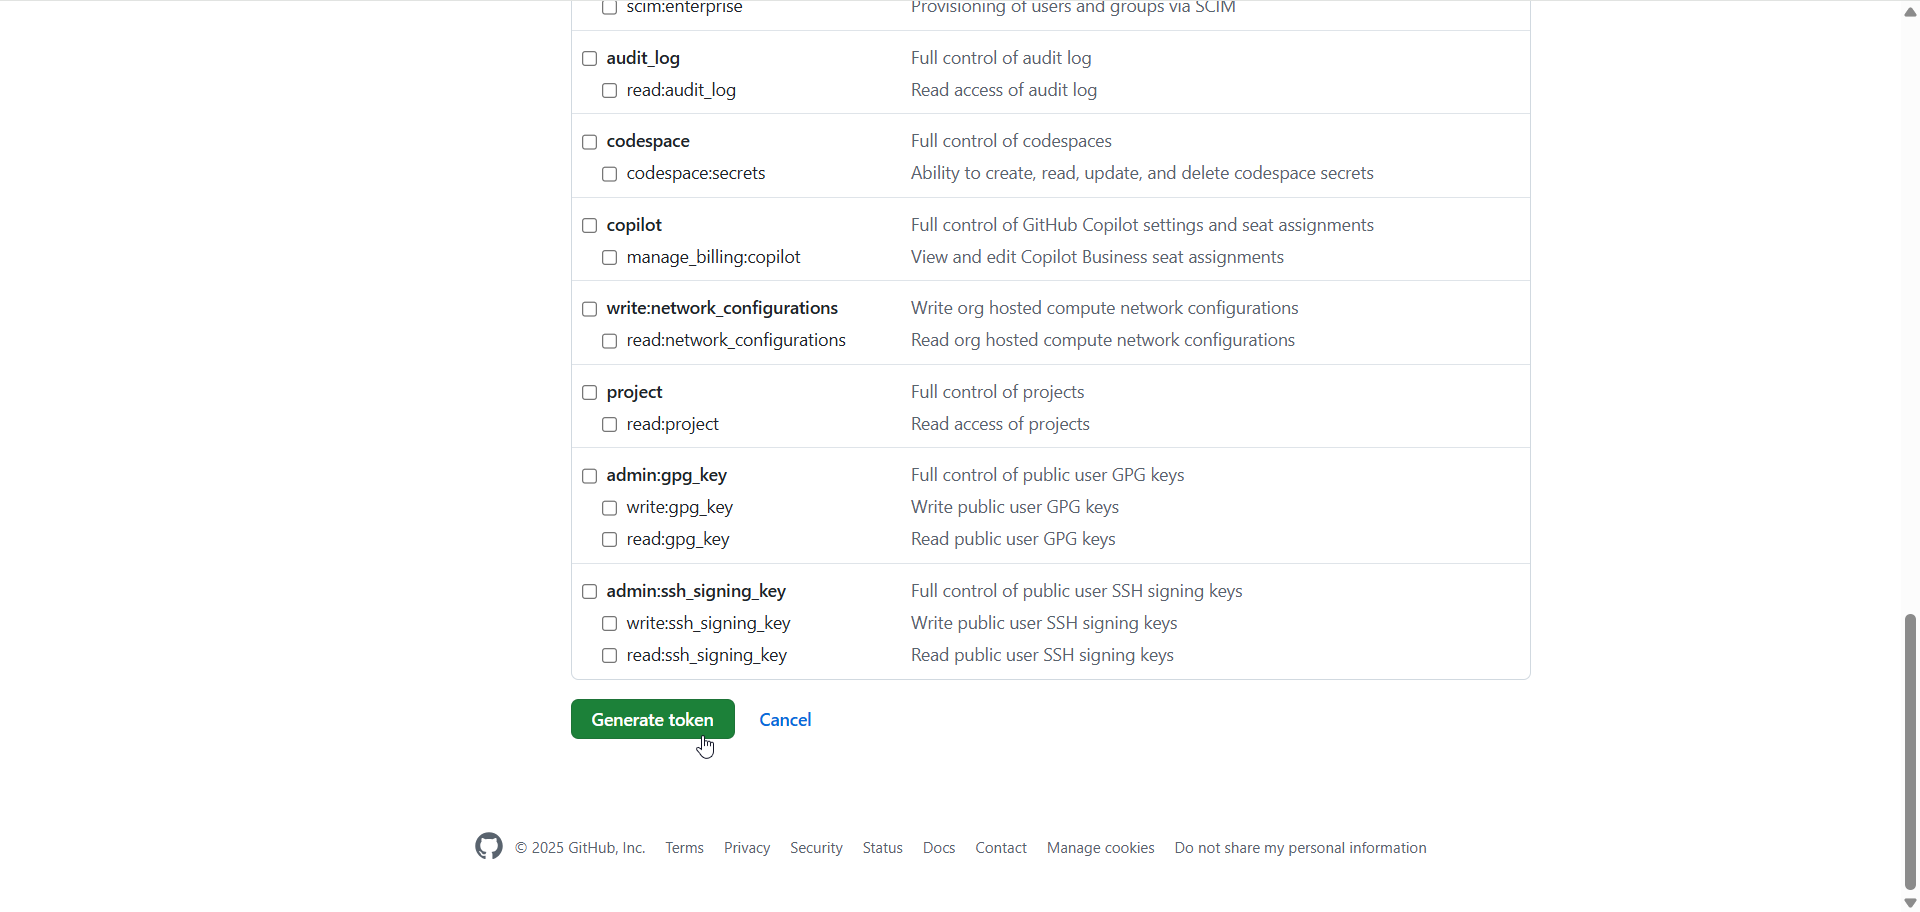Viewport: 1920px width, 912px height.
Task: Select admin:ssh_signing_key scope
Action: coord(589,592)
